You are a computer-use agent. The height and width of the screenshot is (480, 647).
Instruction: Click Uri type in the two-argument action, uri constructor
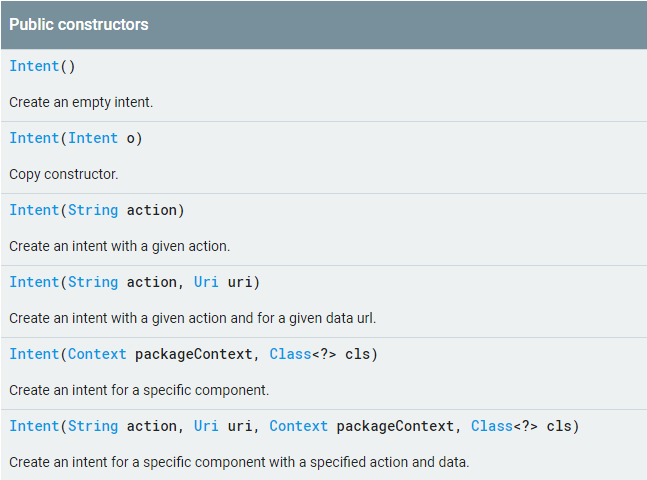[206, 282]
